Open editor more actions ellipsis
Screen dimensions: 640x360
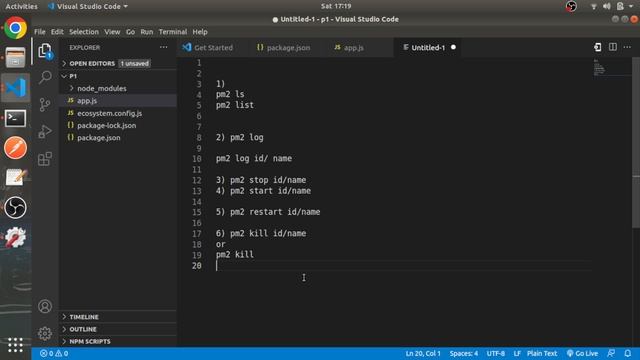(x=627, y=47)
